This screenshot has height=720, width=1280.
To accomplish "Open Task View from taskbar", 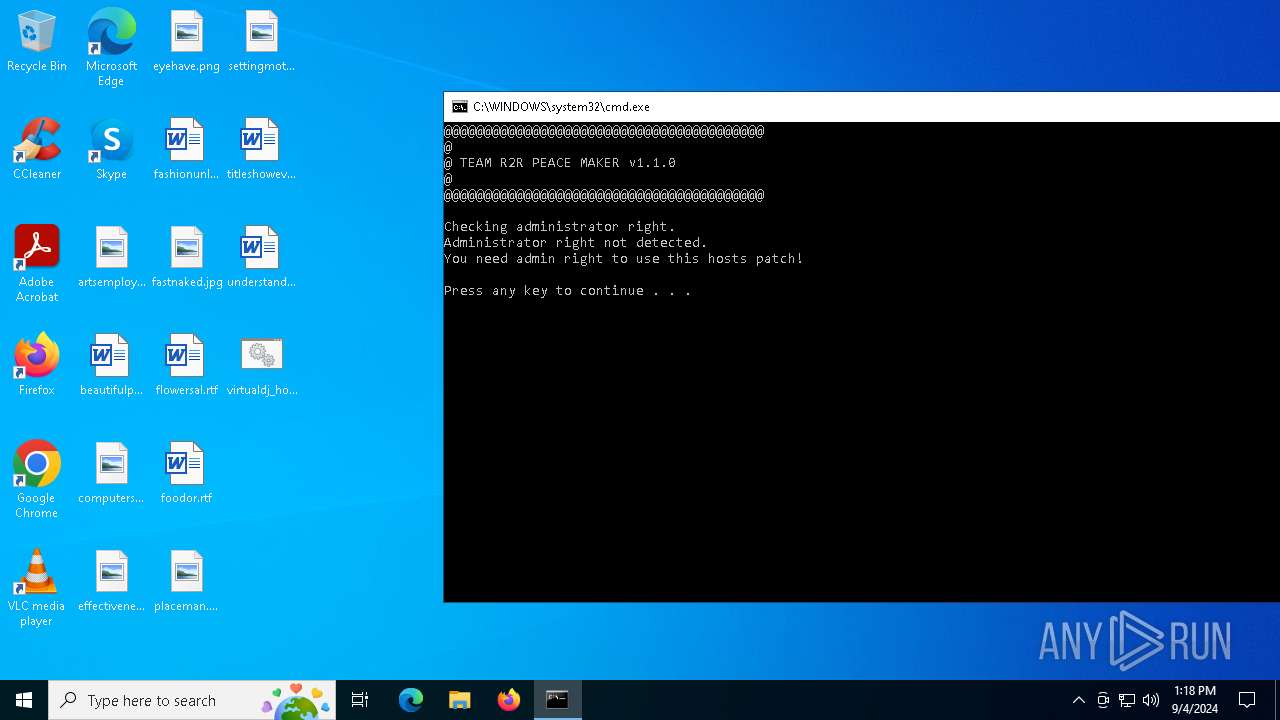I will 360,700.
